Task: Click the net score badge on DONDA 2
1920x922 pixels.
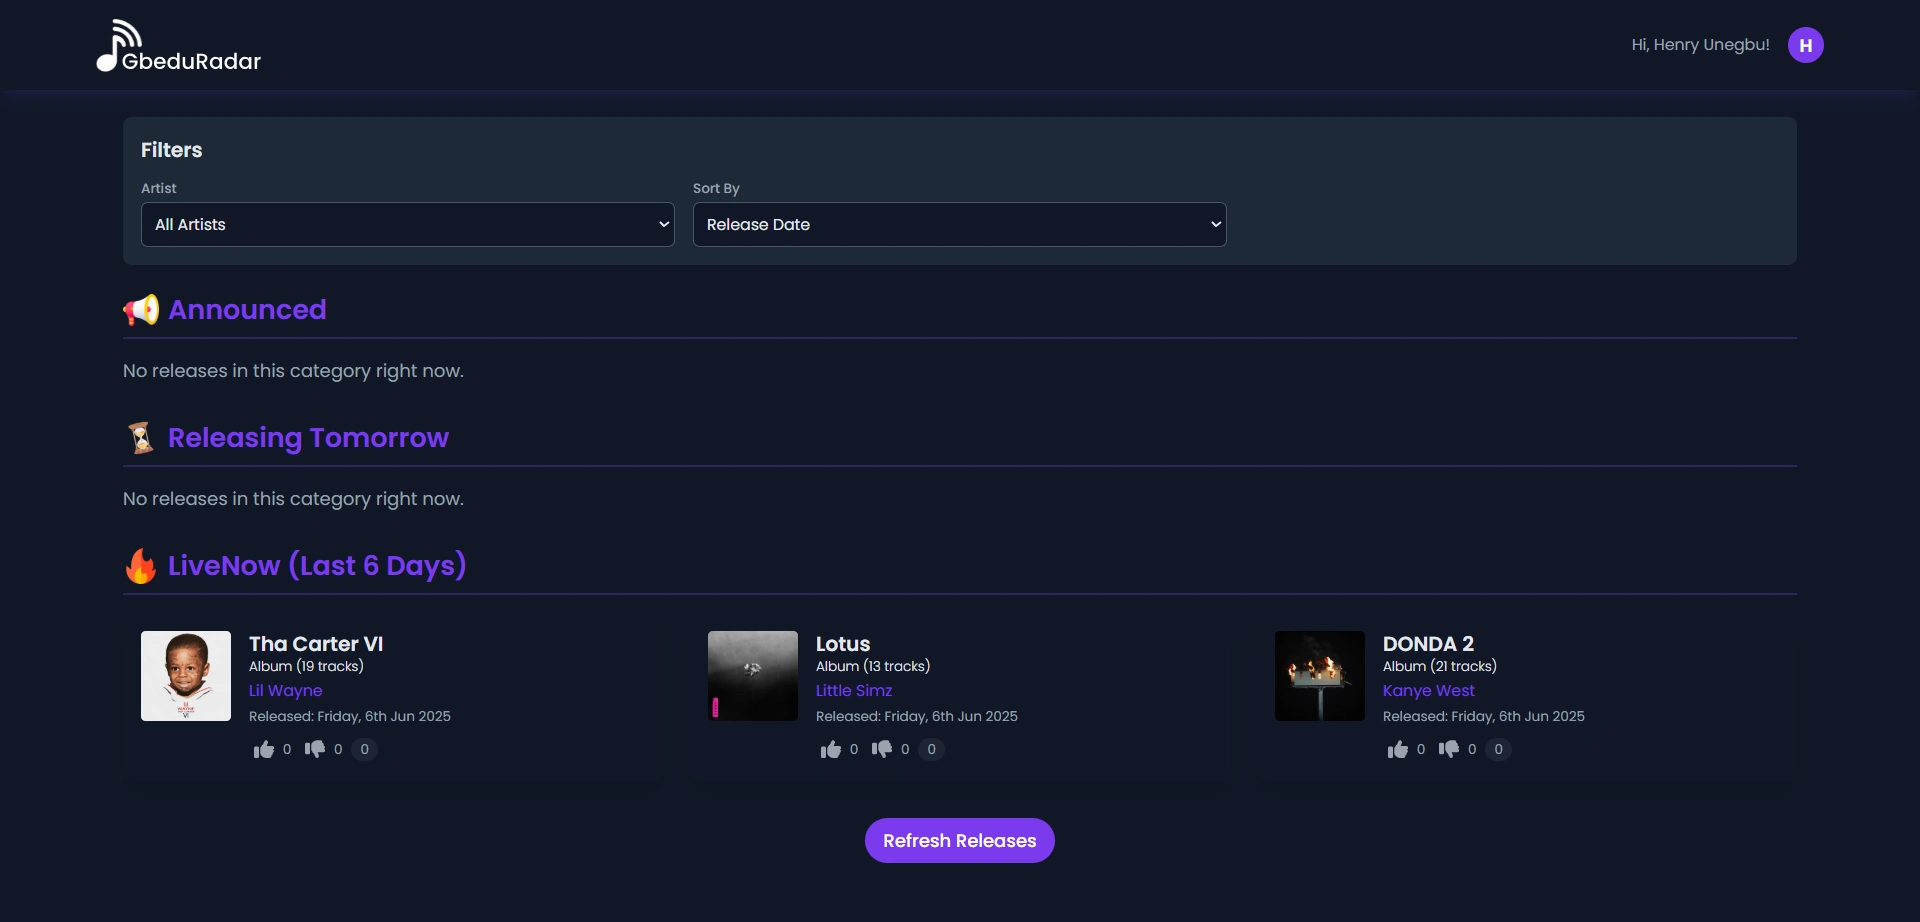Action: click(1499, 749)
